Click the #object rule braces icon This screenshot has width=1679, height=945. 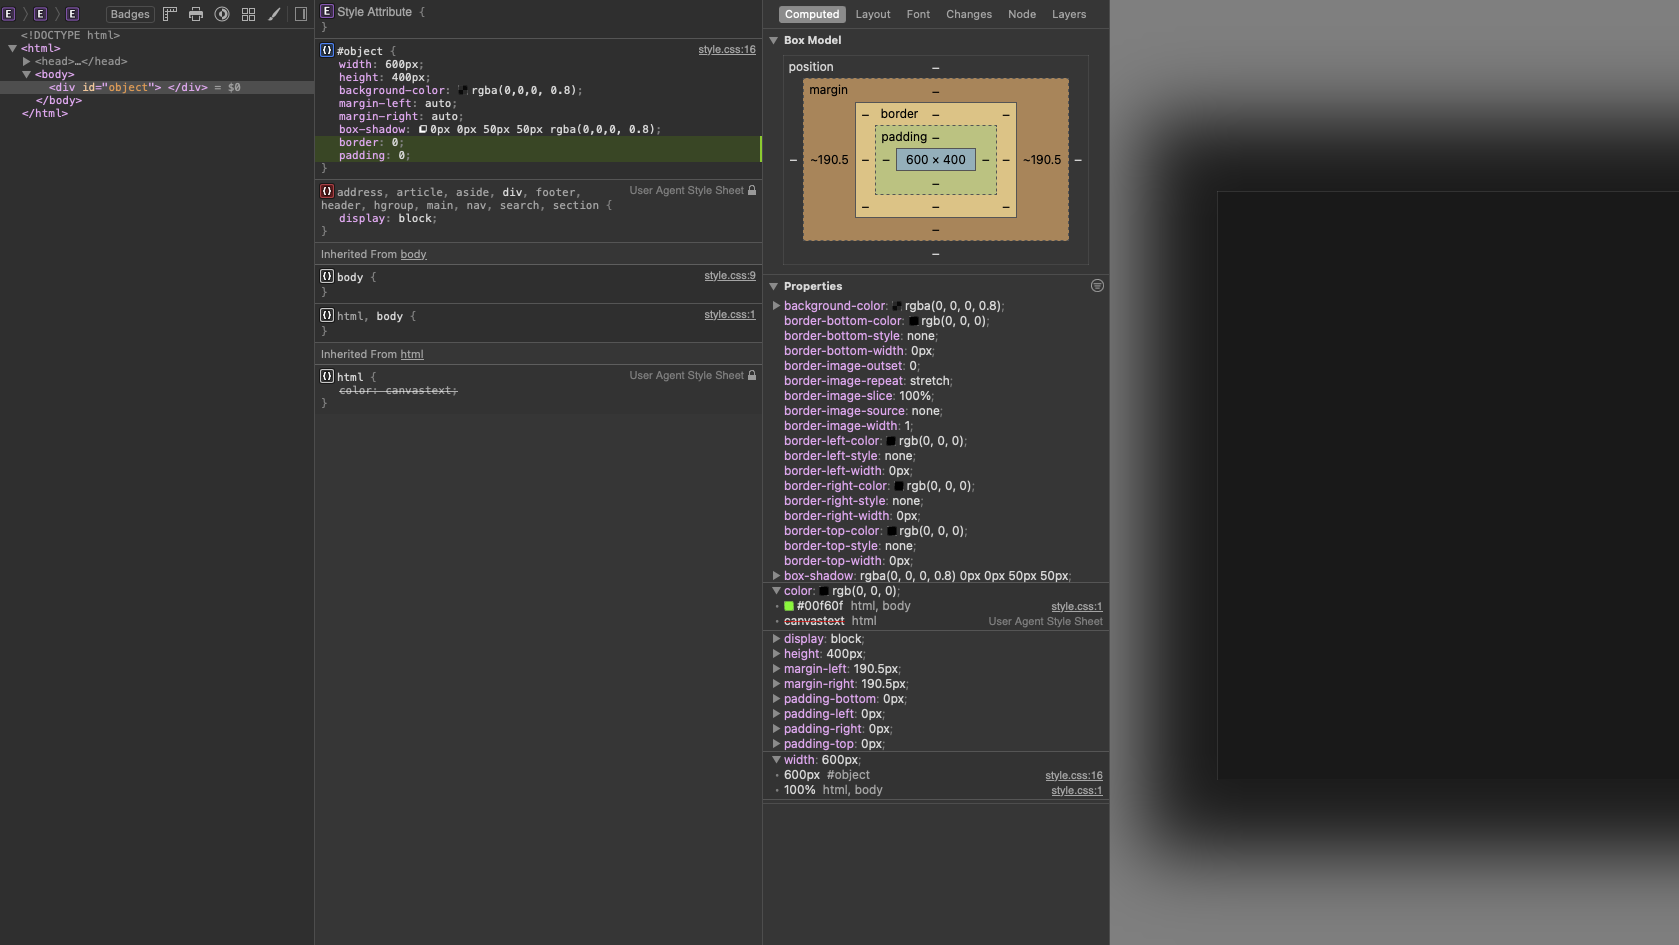tap(327, 50)
